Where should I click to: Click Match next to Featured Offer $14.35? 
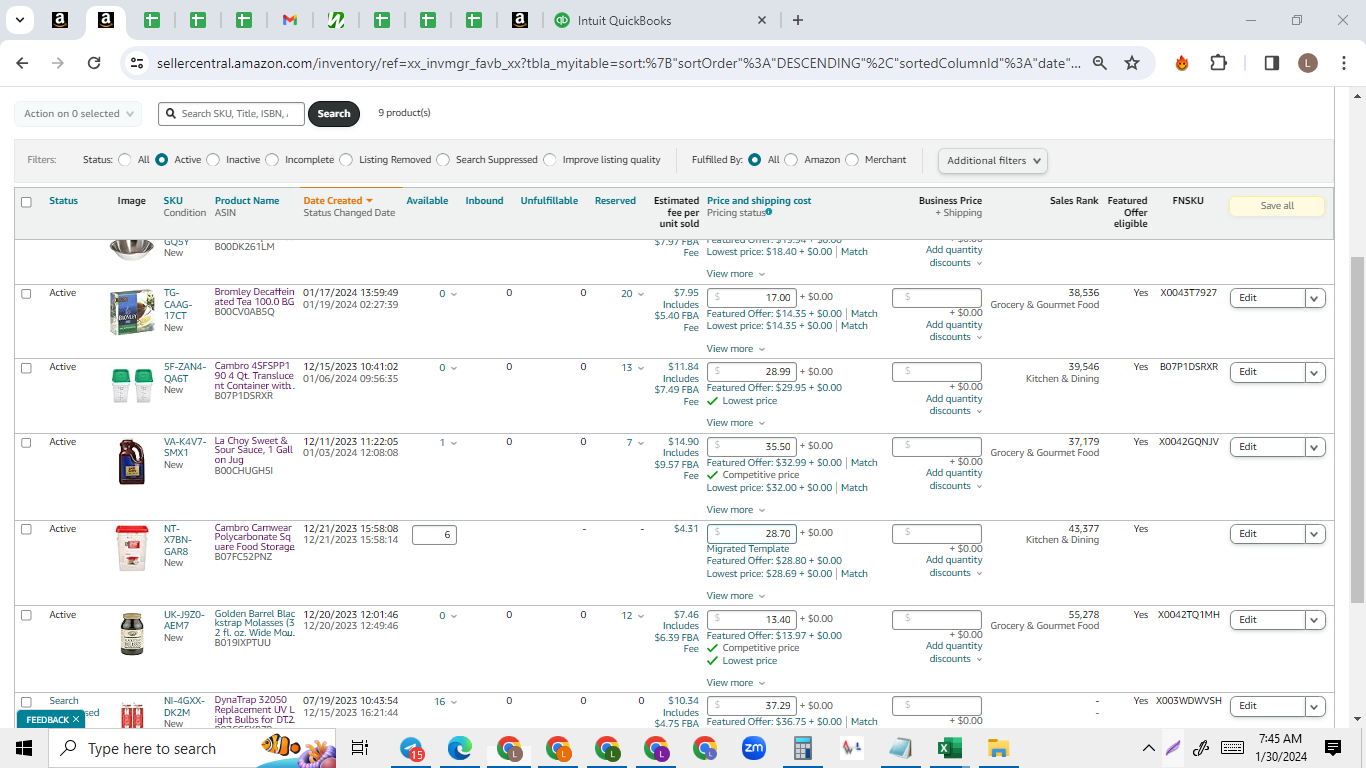coord(864,314)
